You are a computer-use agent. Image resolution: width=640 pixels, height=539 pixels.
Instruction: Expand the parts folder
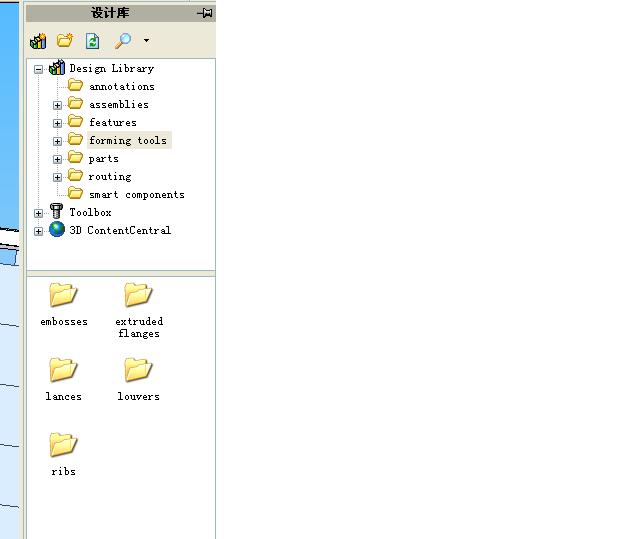57,159
